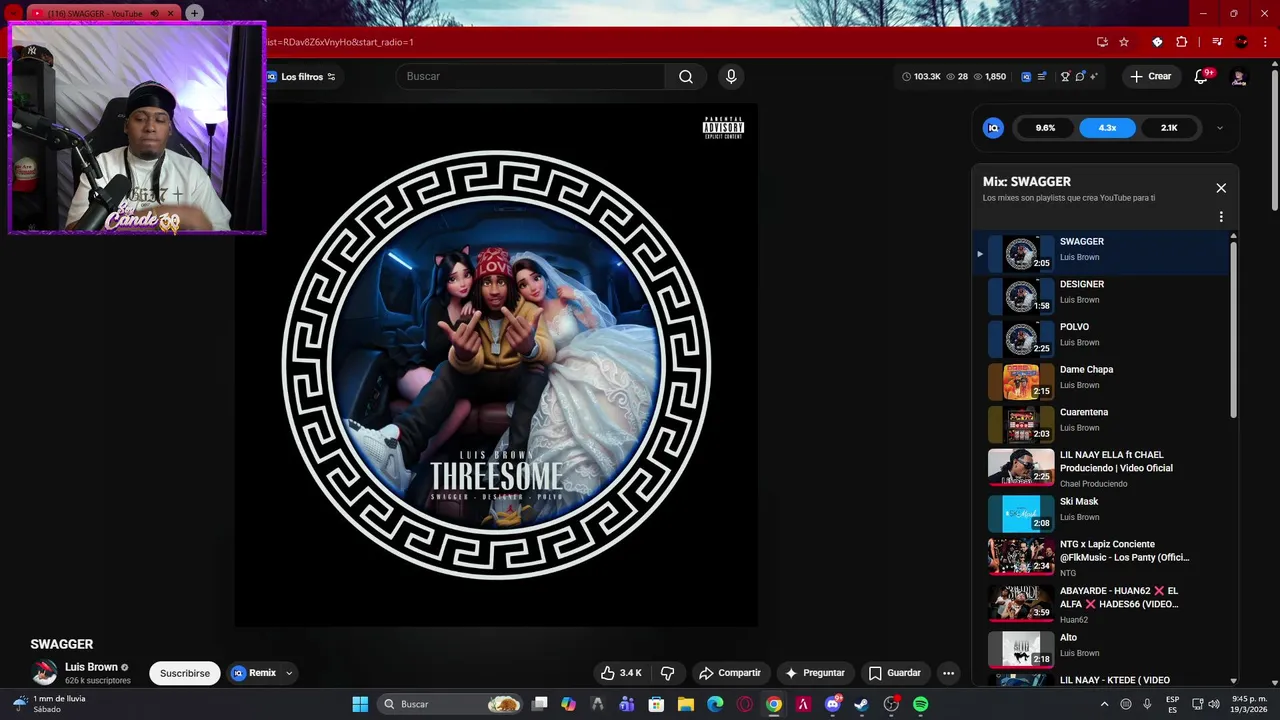The height and width of the screenshot is (720, 1280).
Task: Click the vidIQ chat bubble icon
Action: pos(1080,77)
